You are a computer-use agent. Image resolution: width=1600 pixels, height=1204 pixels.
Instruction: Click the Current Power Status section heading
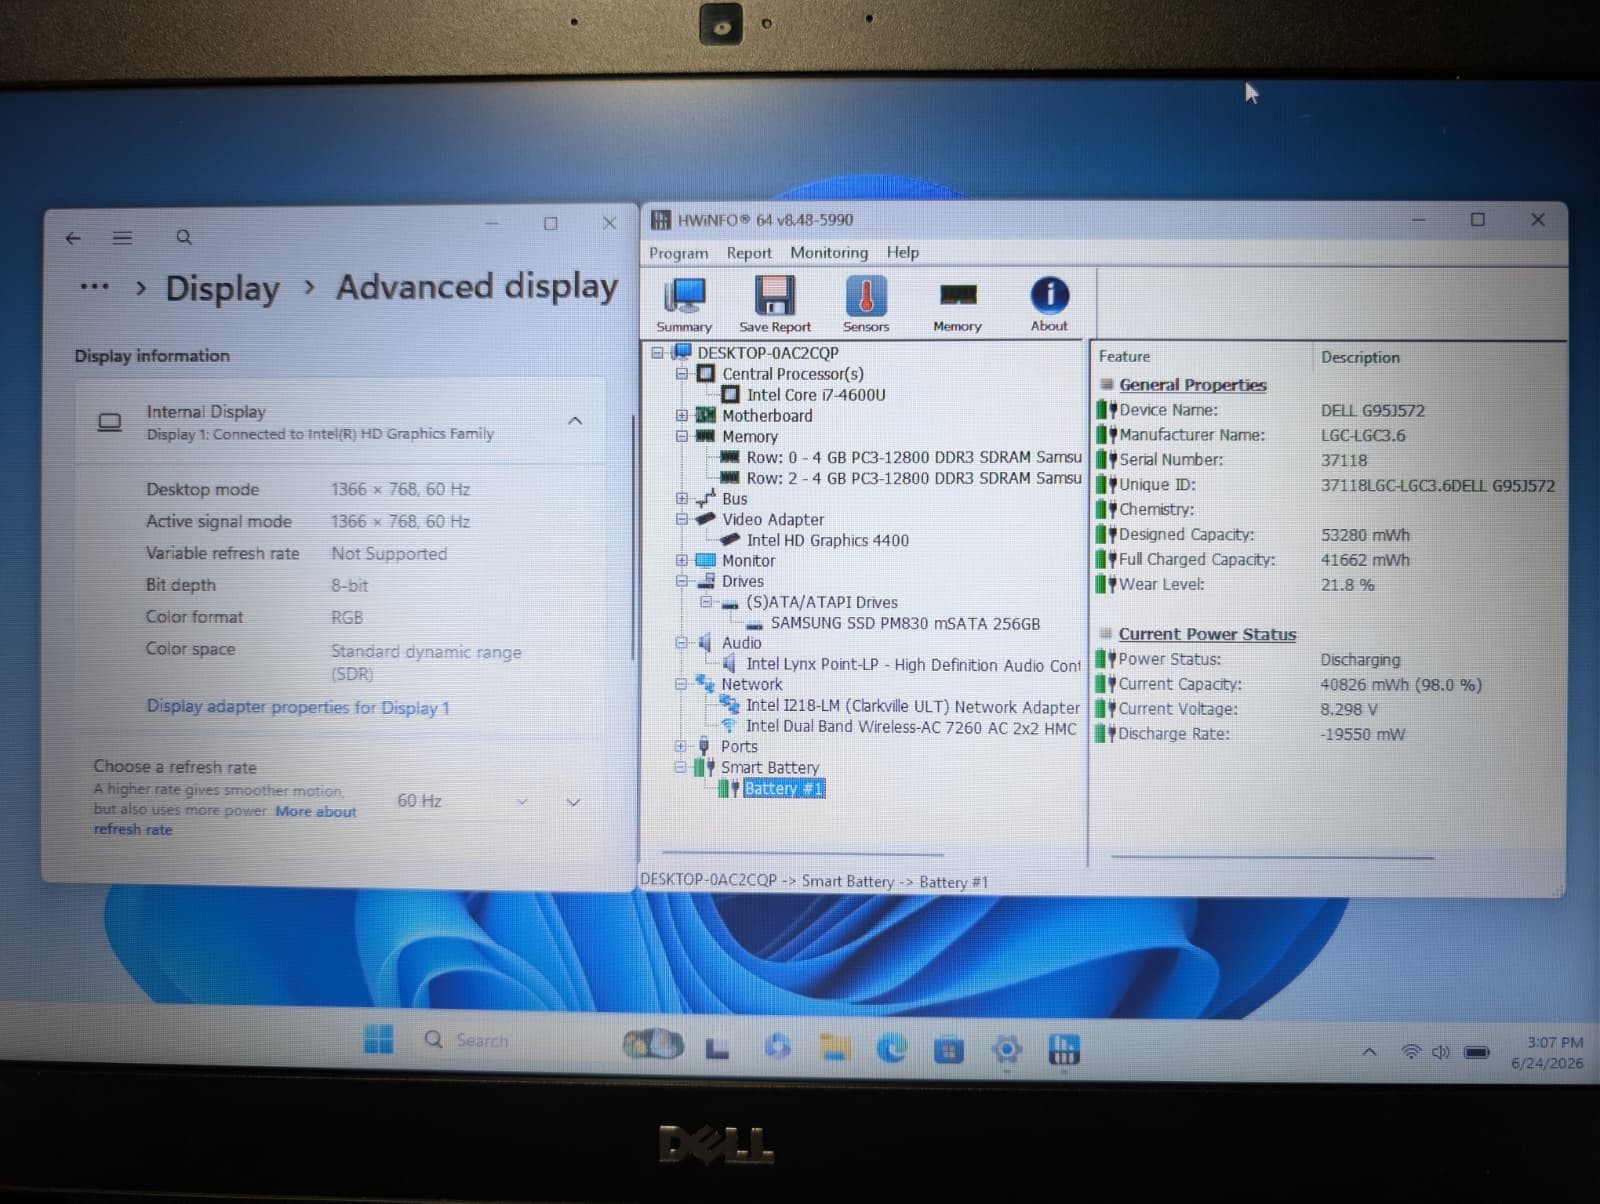pyautogui.click(x=1207, y=634)
